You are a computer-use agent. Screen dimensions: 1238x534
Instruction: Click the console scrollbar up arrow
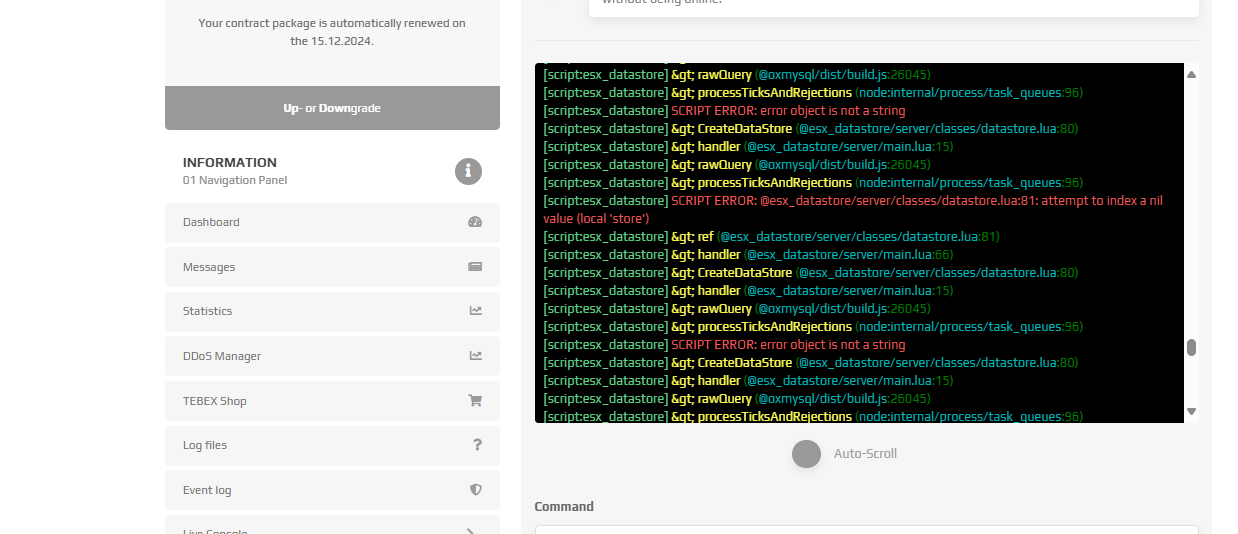pyautogui.click(x=1191, y=74)
